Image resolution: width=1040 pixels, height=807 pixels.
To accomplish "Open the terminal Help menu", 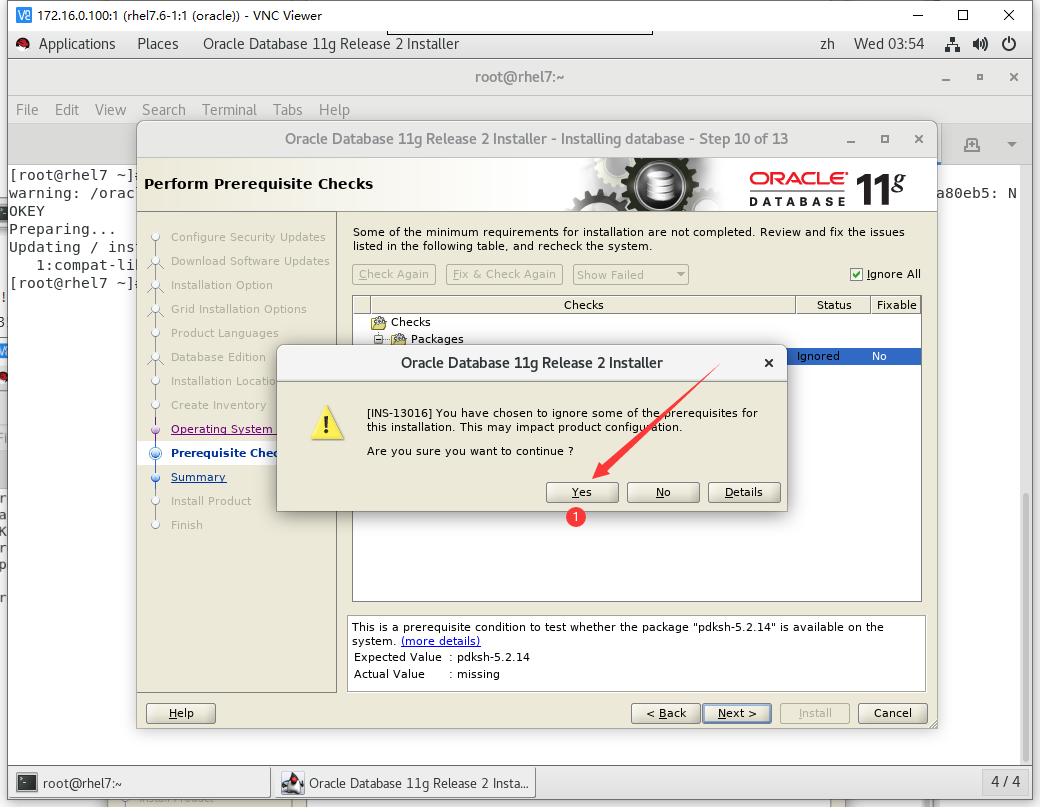I will pos(334,109).
